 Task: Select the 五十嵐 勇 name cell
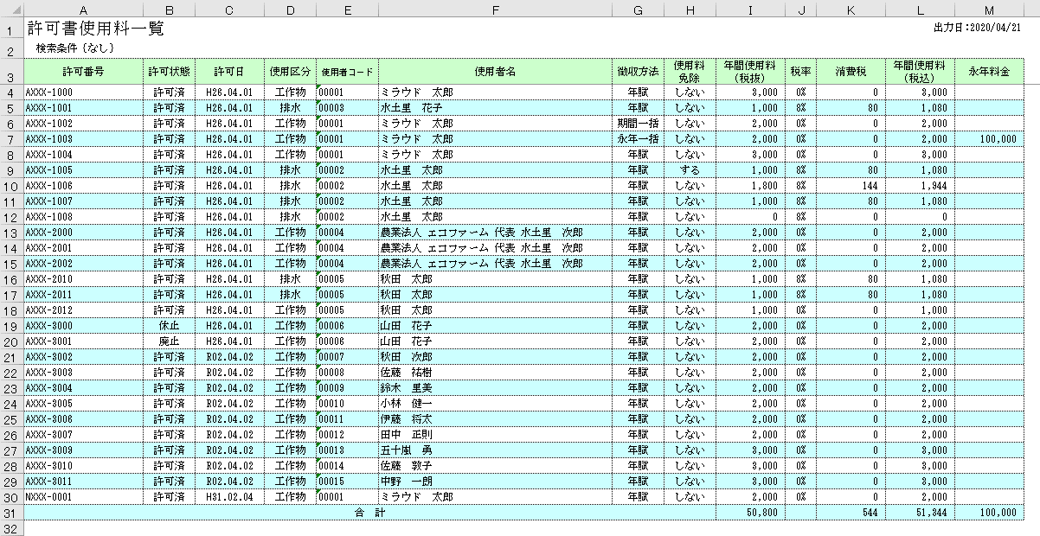tap(495, 450)
